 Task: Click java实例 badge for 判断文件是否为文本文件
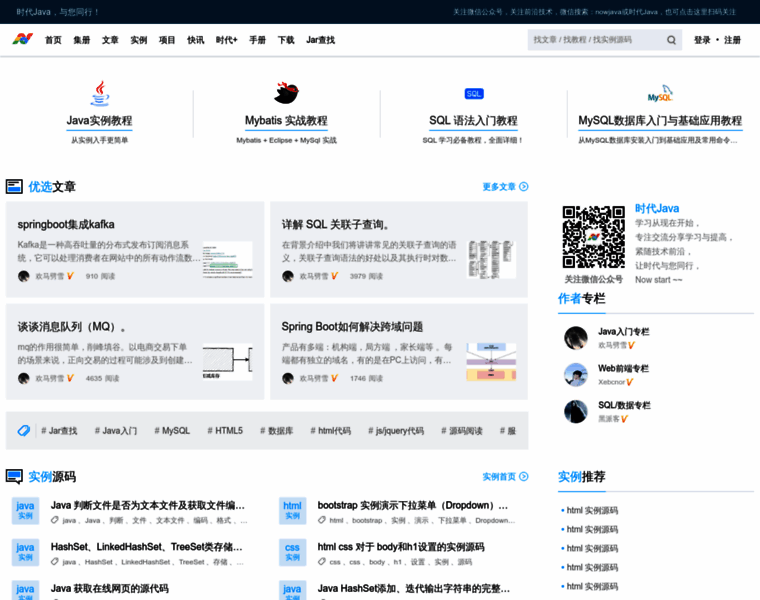pos(25,511)
